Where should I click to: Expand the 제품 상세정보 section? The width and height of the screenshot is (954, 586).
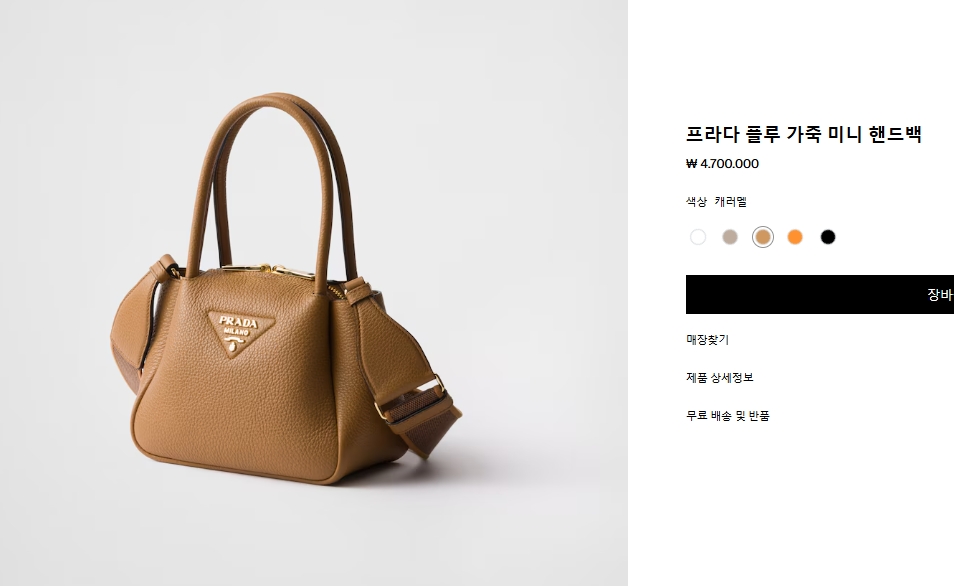click(720, 377)
